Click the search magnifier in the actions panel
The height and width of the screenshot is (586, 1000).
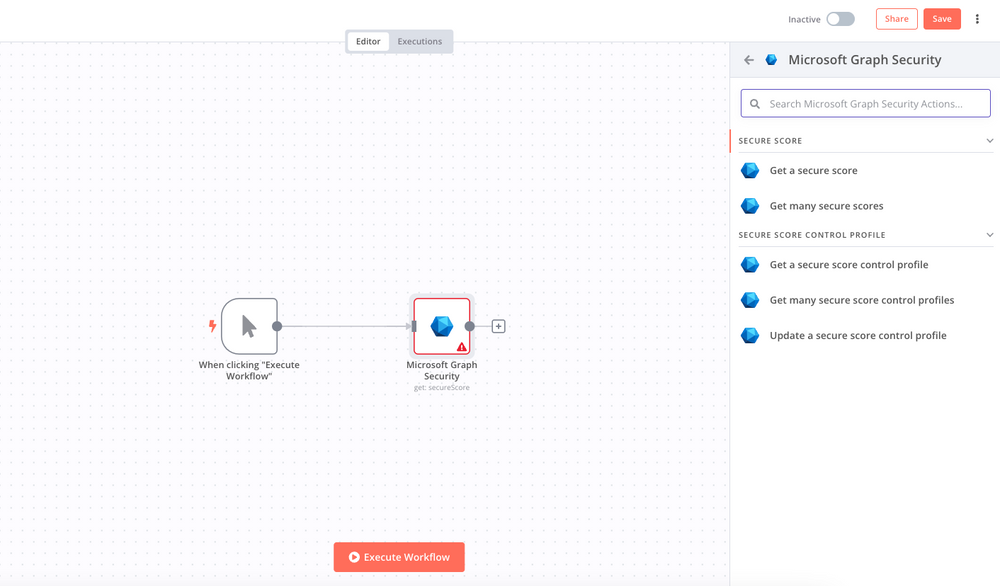tap(757, 103)
